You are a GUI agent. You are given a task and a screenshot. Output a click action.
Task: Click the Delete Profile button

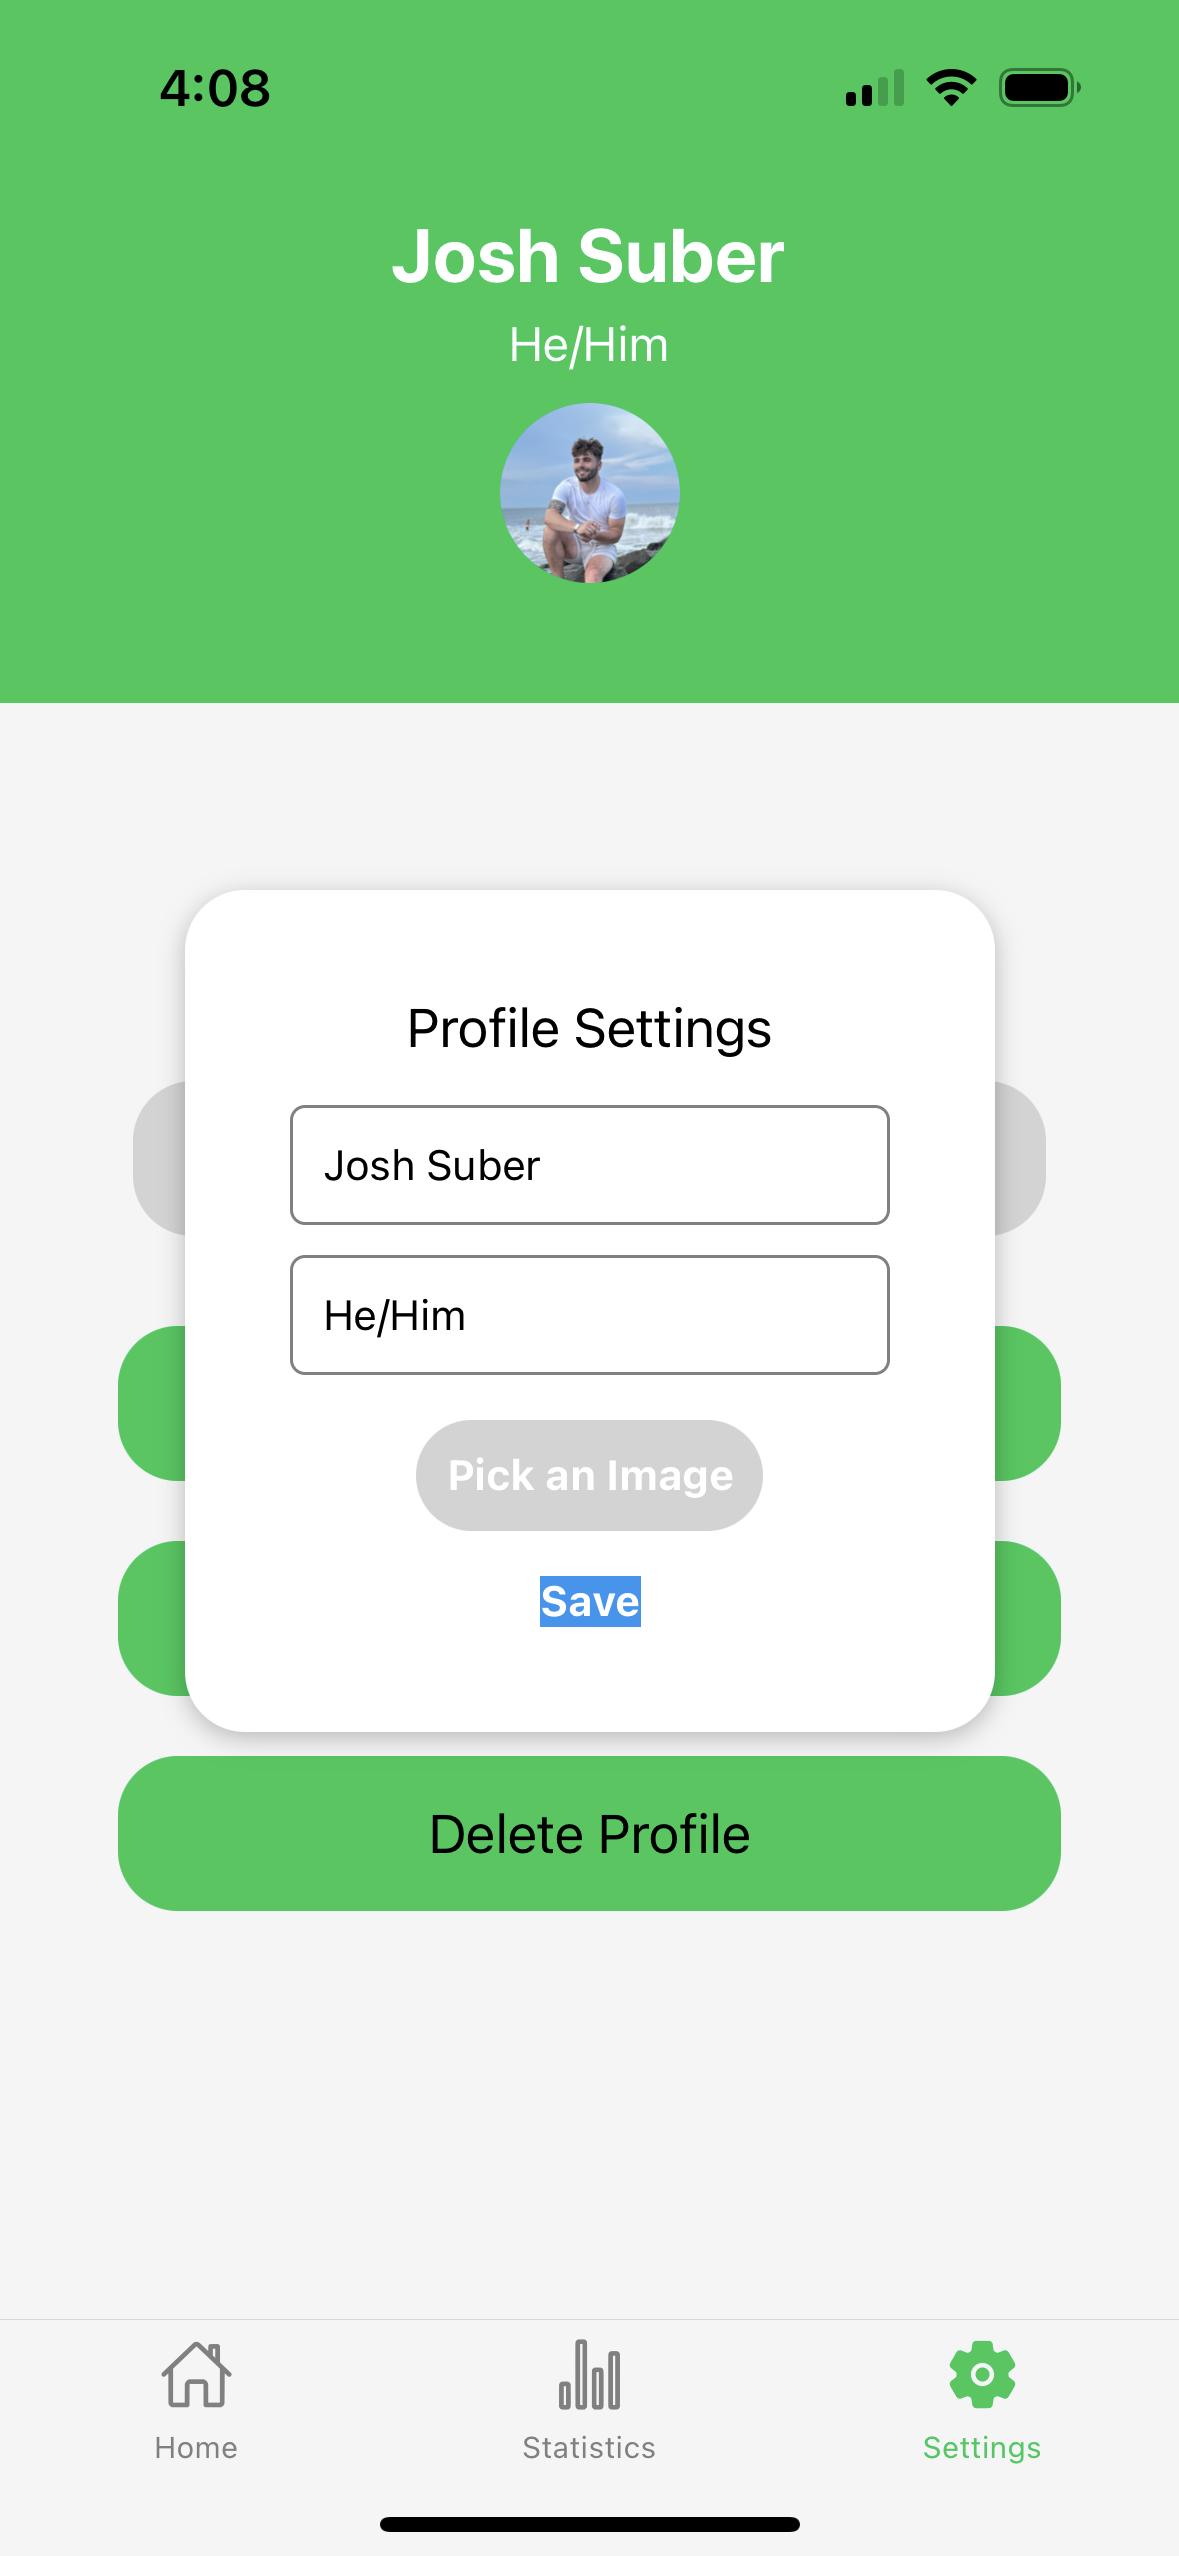[590, 1833]
